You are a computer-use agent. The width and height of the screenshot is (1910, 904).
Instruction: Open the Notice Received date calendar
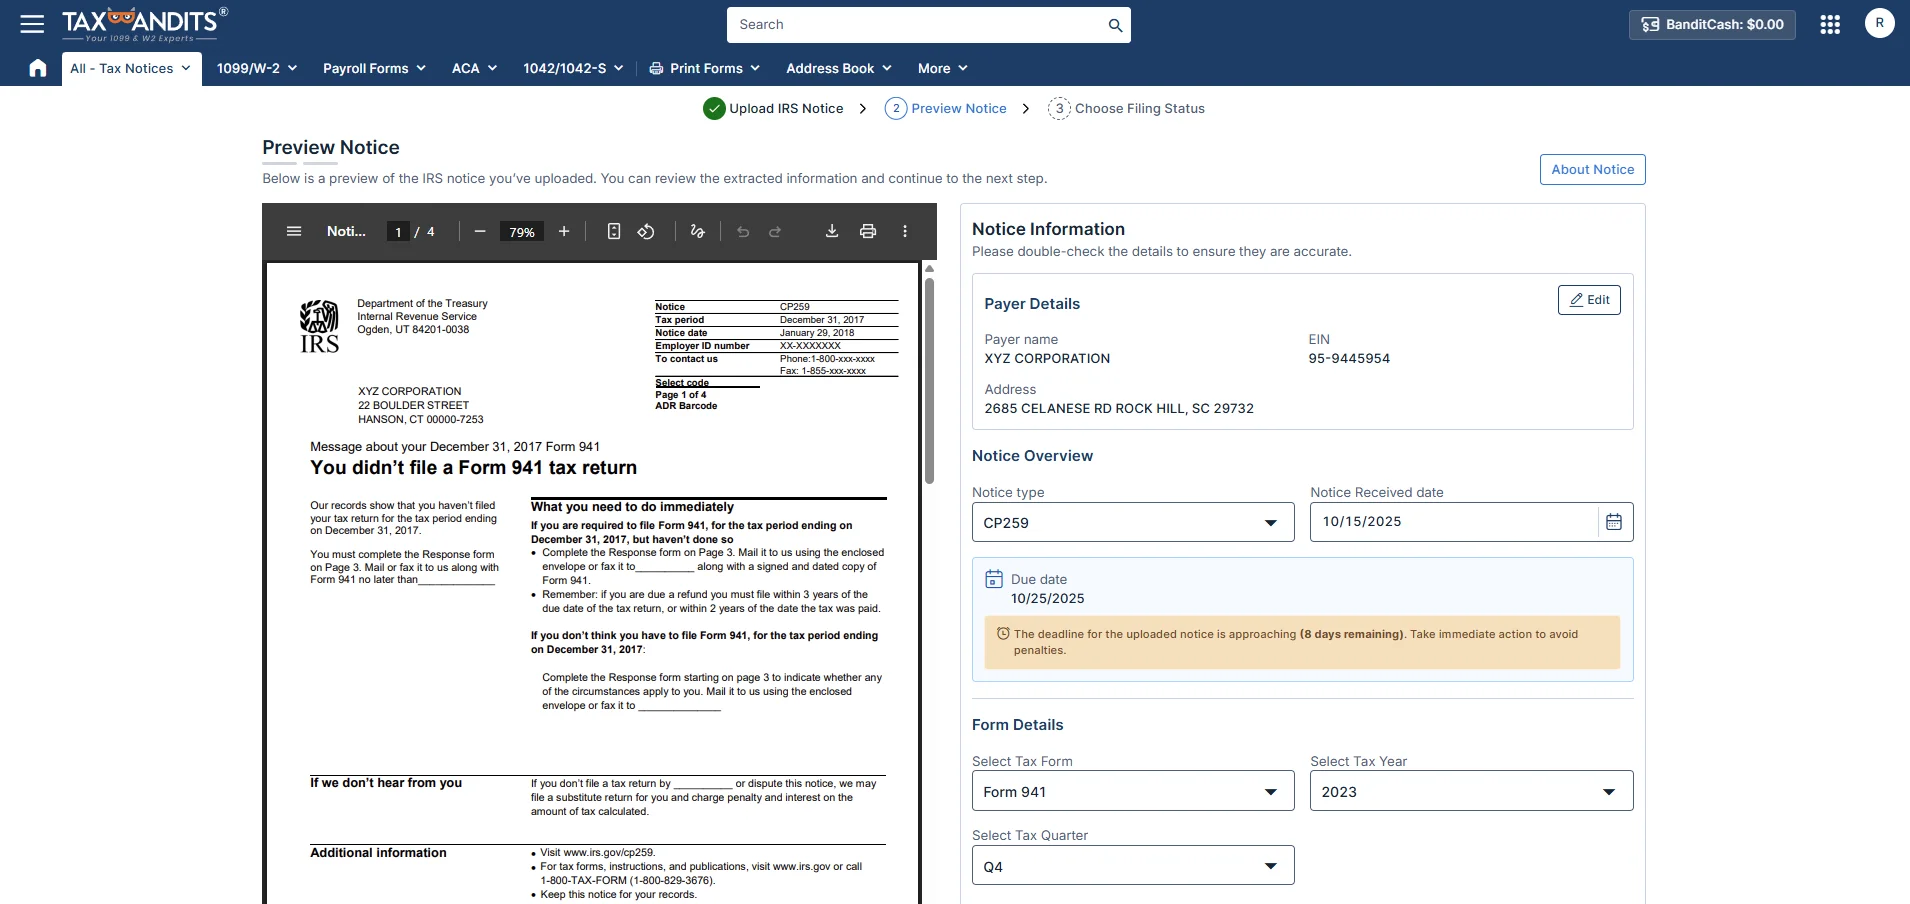(x=1613, y=522)
